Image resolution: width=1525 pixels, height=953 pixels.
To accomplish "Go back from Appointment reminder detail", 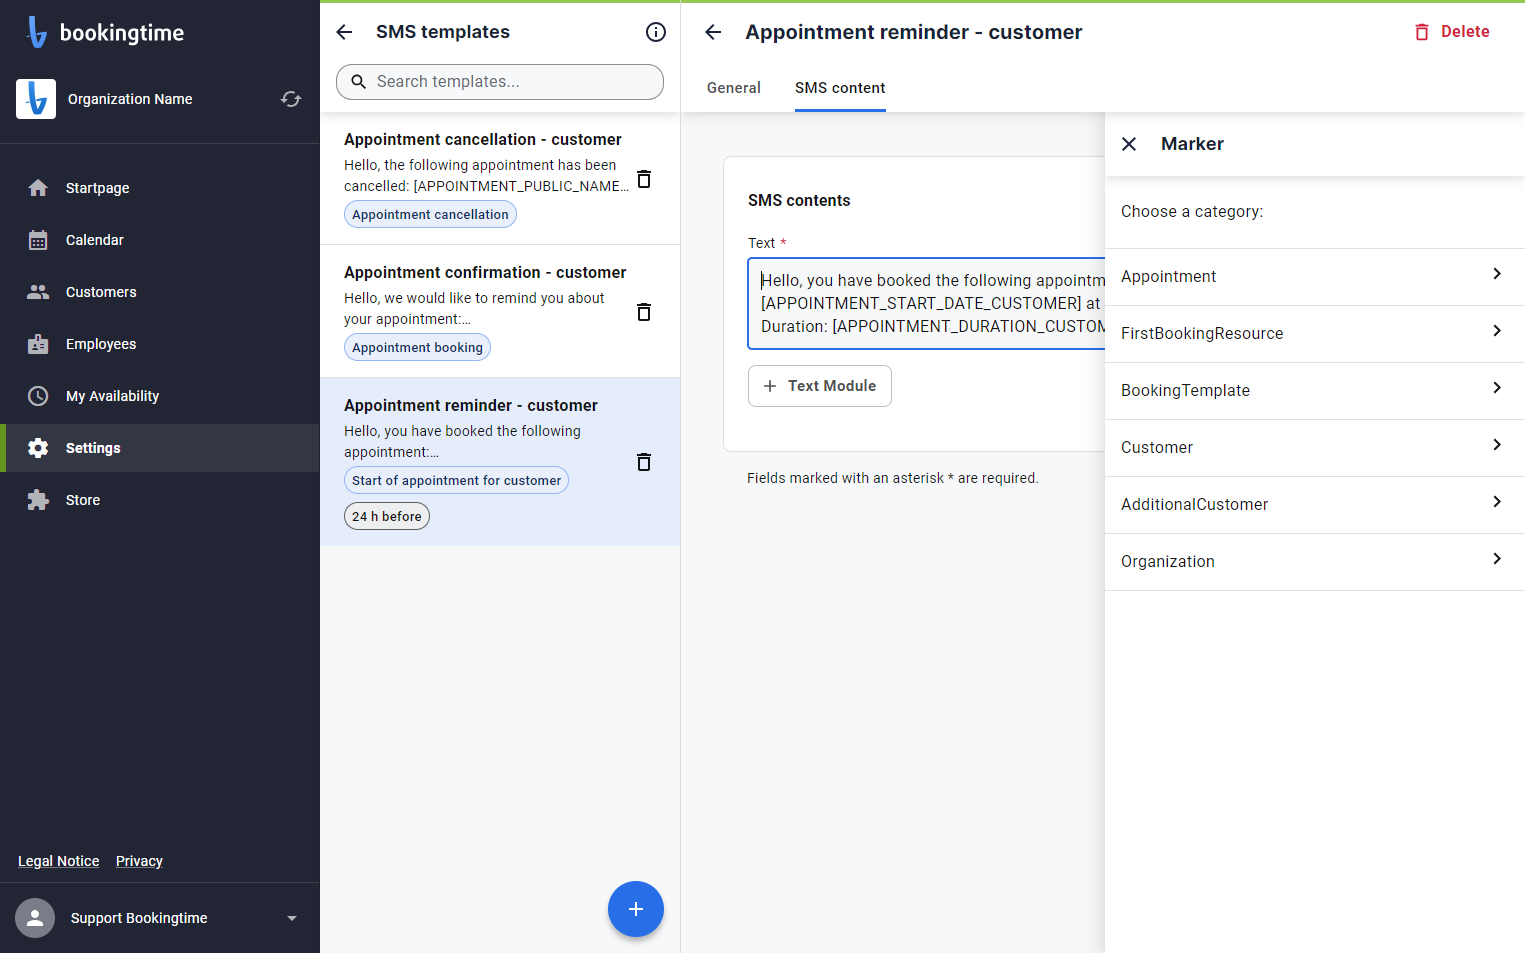I will coord(713,32).
